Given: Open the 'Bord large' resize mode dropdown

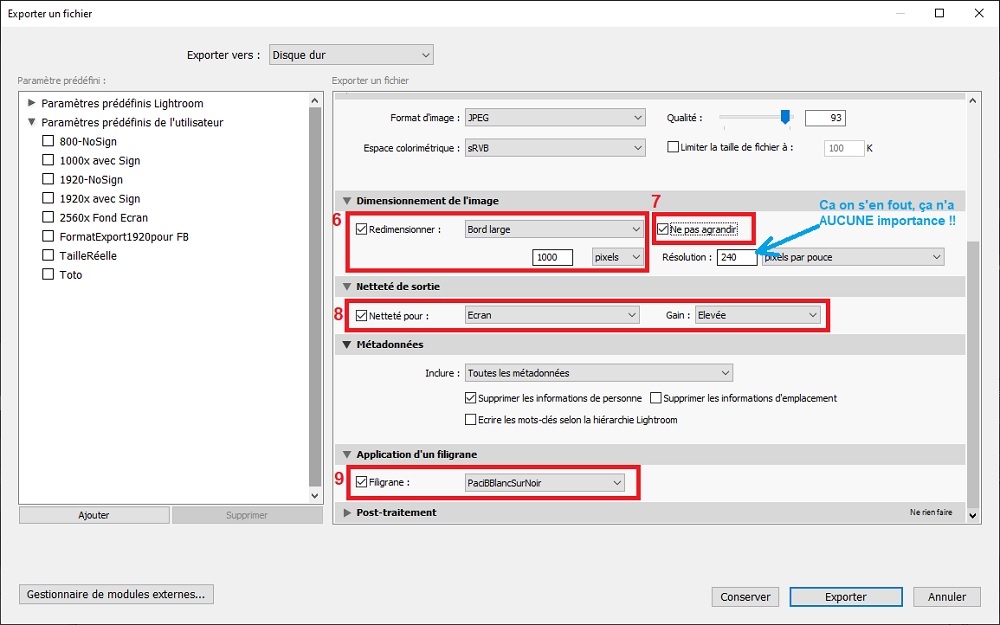Looking at the screenshot, I should coord(554,230).
